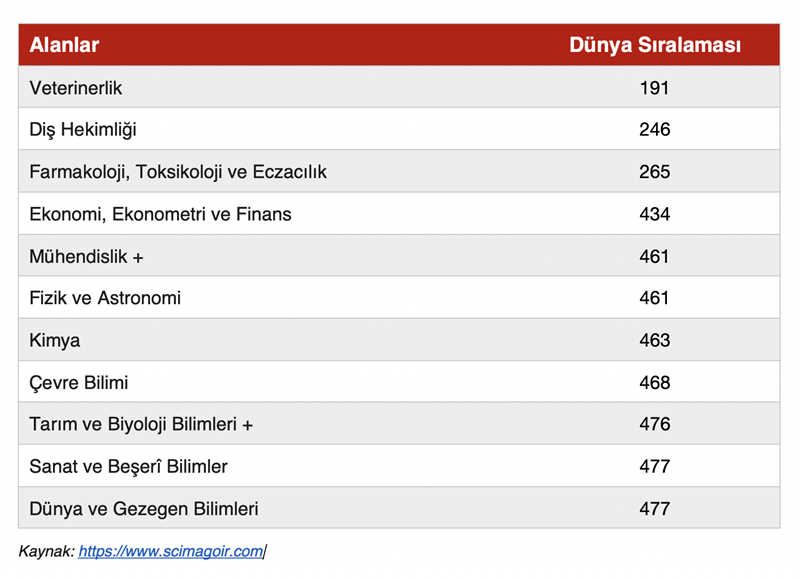Open the scimagoir.com source link
Viewport: 800px width, 579px height.
(170, 551)
